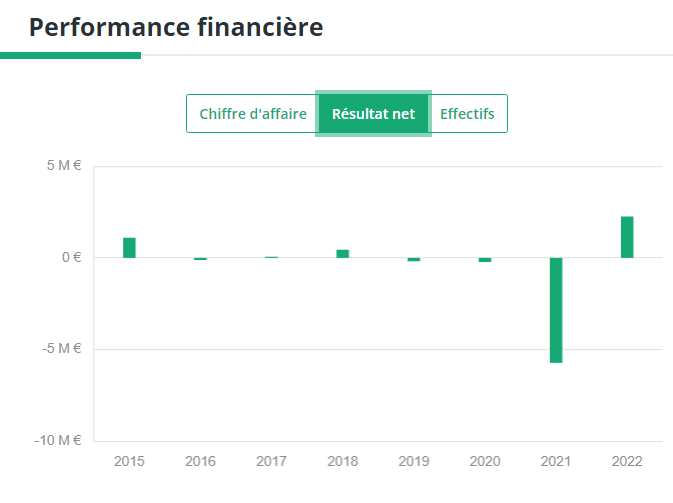Select the large negative 2021 bar
Image resolution: width=673 pixels, height=503 pixels.
pos(556,310)
